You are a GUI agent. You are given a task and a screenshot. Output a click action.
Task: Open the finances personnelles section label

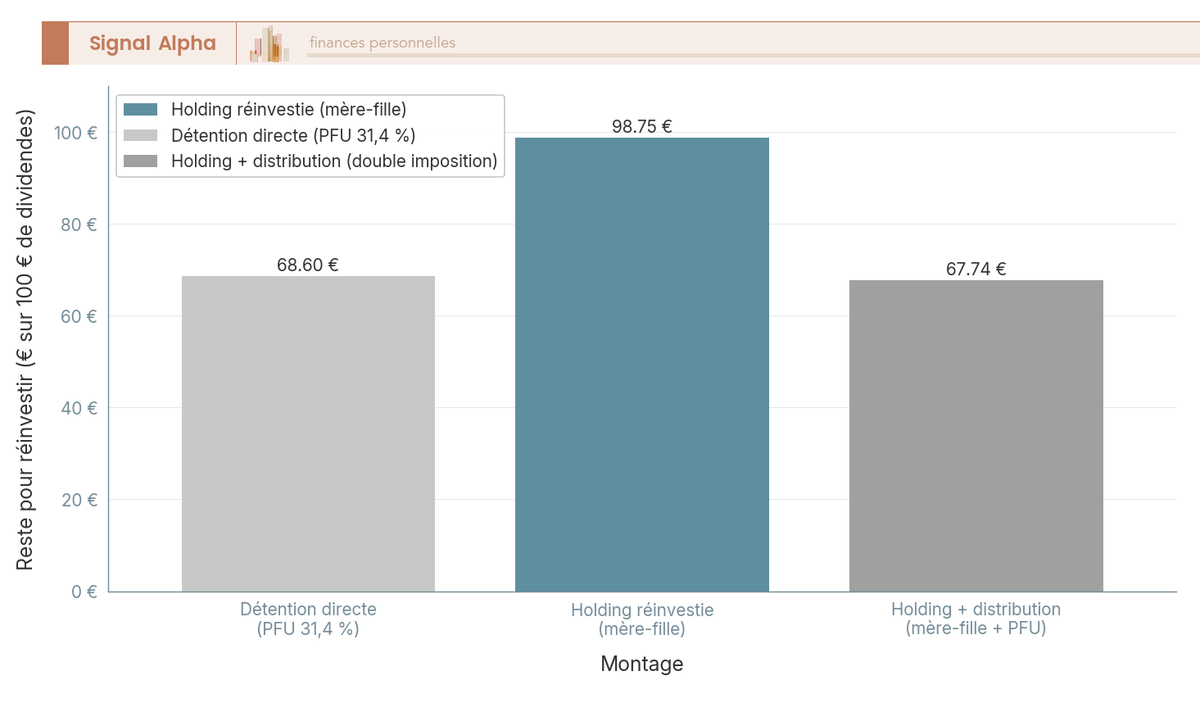click(x=382, y=43)
